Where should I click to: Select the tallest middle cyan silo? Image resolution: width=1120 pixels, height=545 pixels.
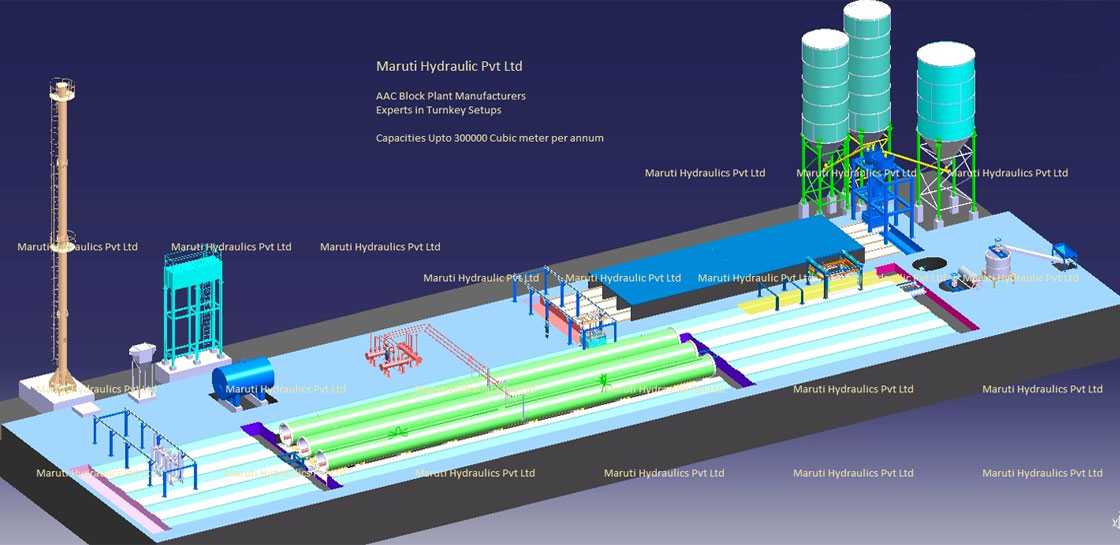tap(866, 60)
